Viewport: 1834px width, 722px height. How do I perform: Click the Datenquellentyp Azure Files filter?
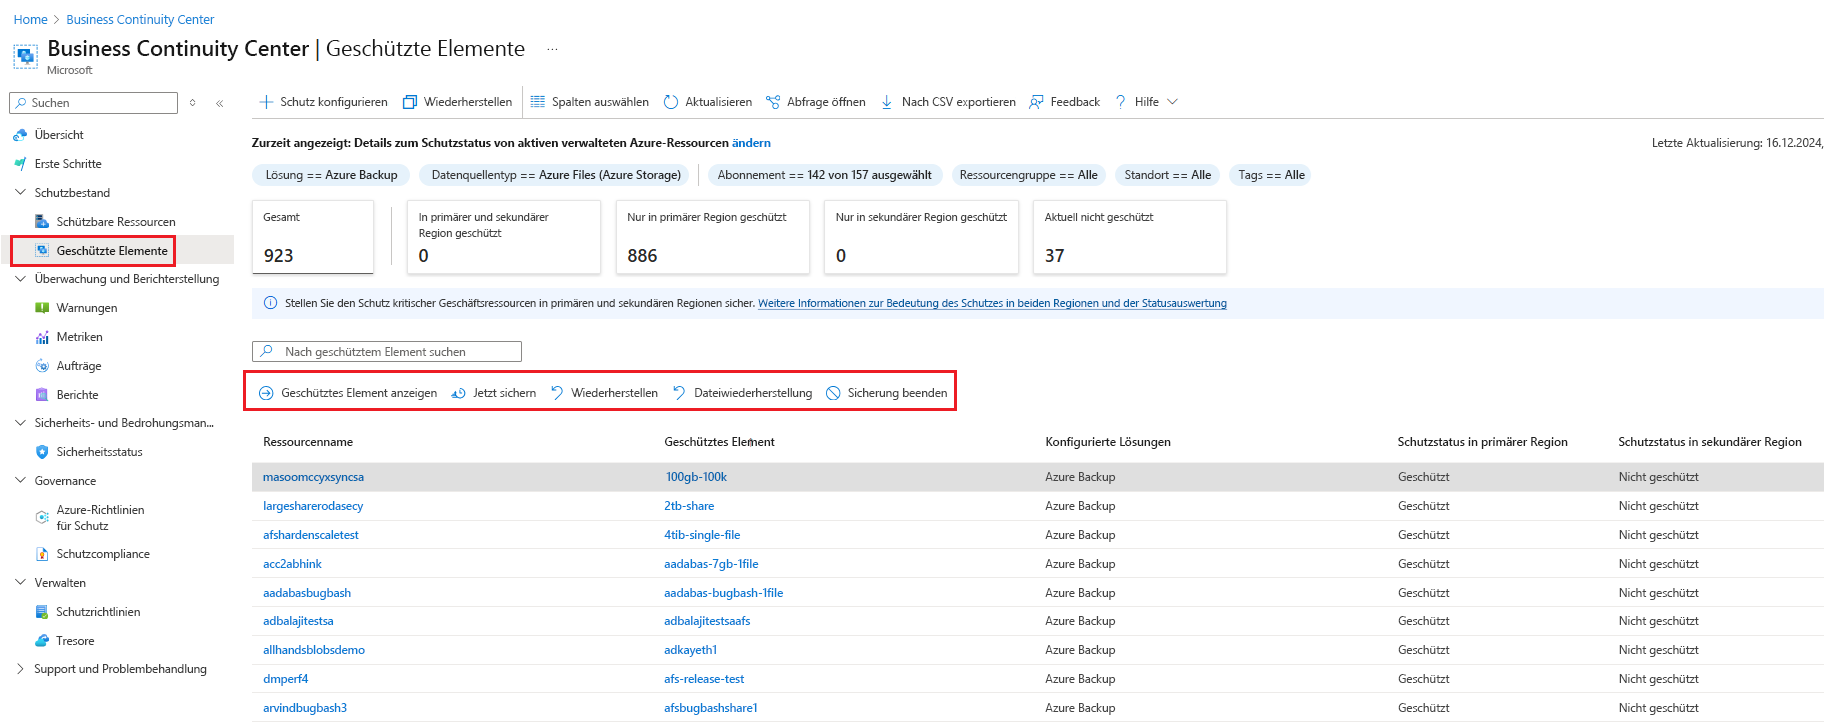tap(556, 175)
